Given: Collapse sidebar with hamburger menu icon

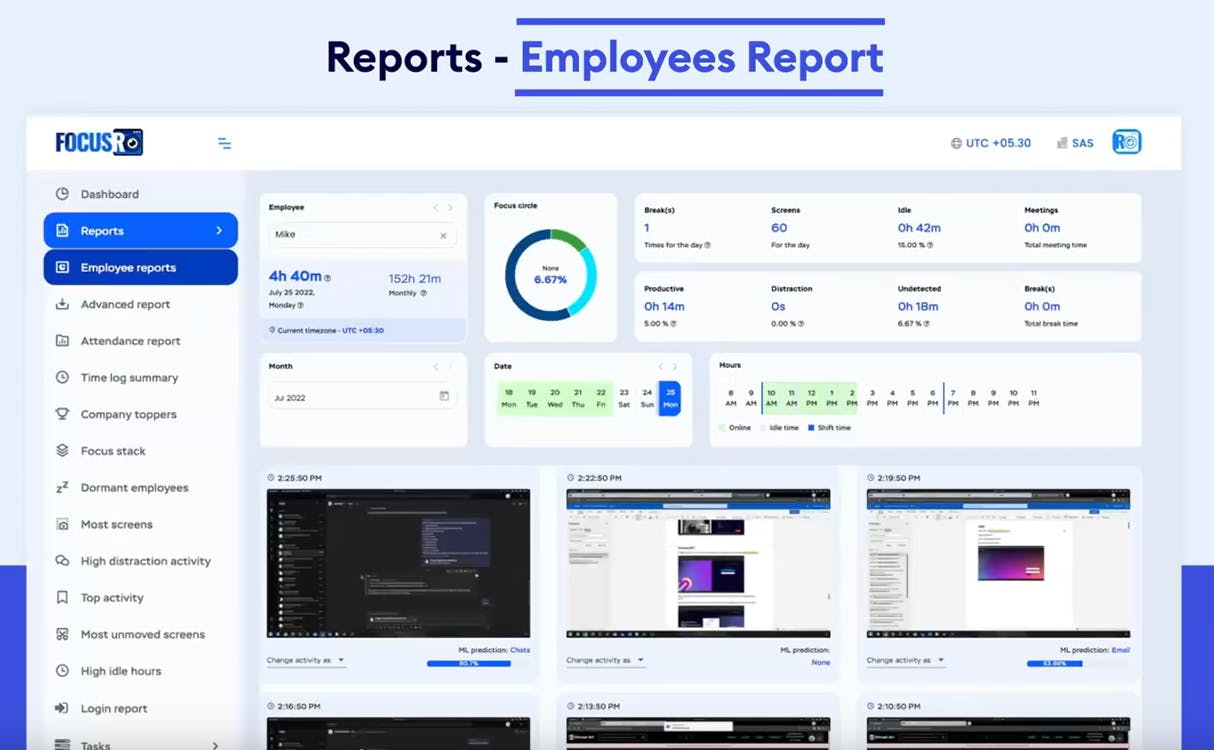Looking at the screenshot, I should pyautogui.click(x=224, y=143).
